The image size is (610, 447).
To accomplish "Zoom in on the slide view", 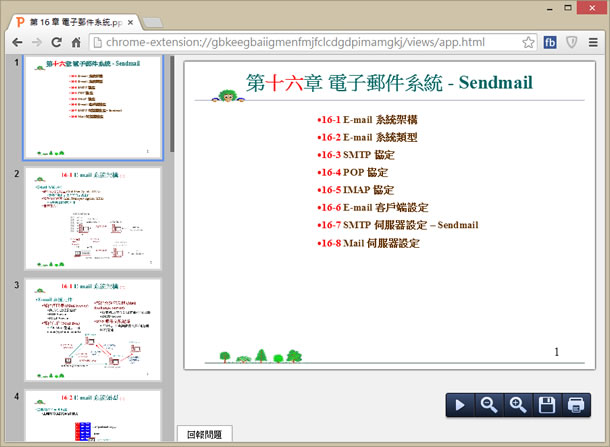I will pos(518,405).
